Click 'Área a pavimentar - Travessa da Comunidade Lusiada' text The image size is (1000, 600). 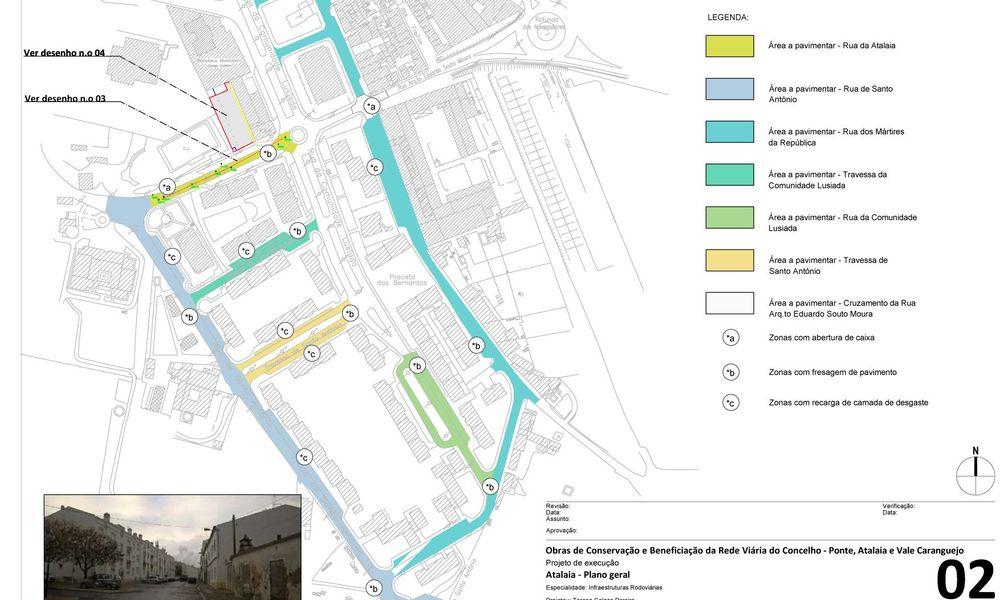pos(828,180)
